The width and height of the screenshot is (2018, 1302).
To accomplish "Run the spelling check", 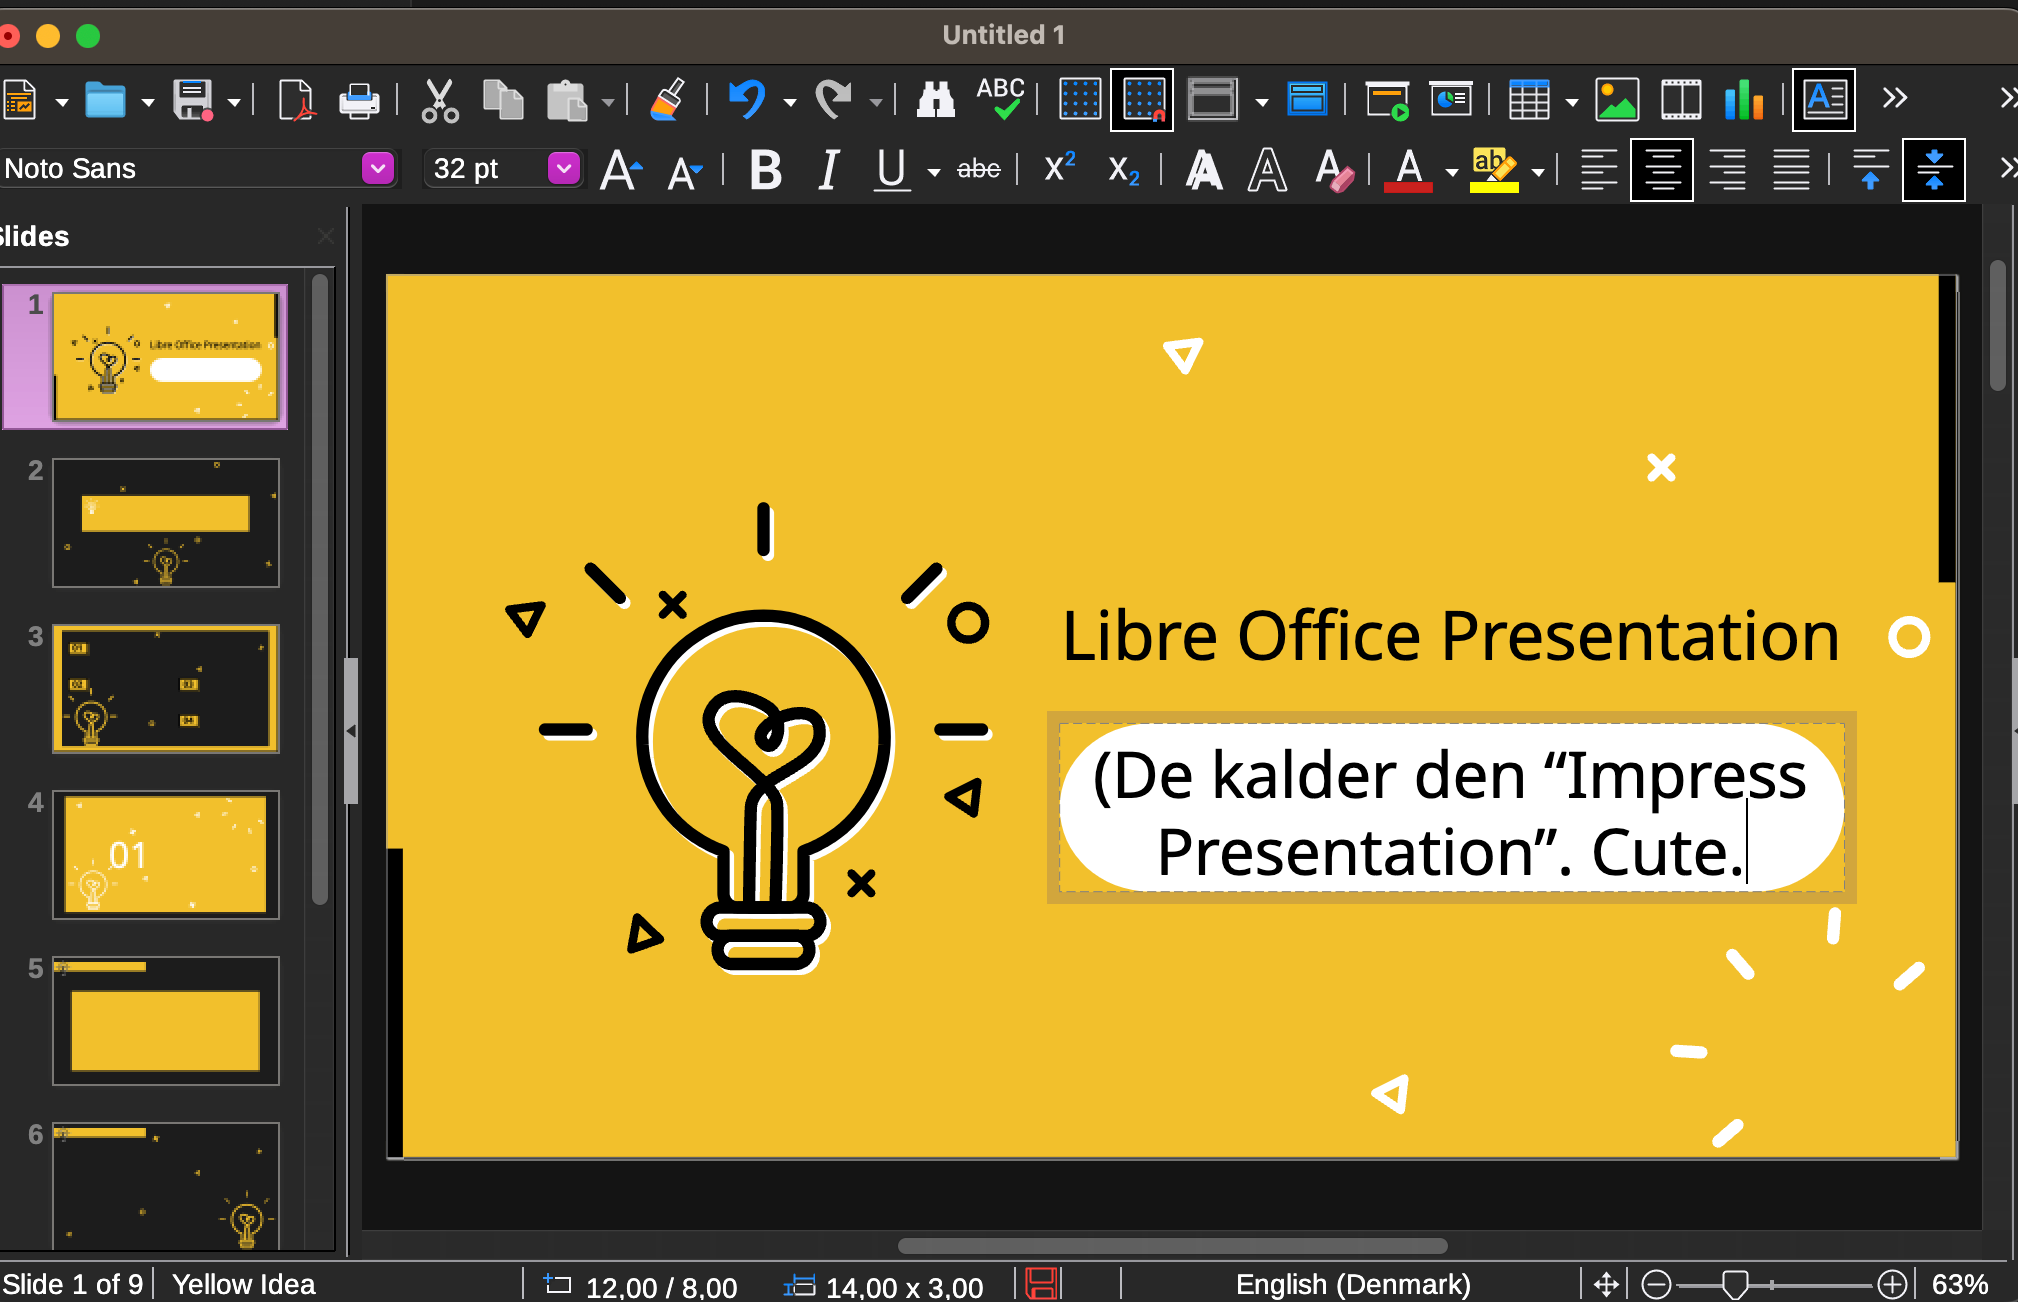I will tap(1000, 100).
